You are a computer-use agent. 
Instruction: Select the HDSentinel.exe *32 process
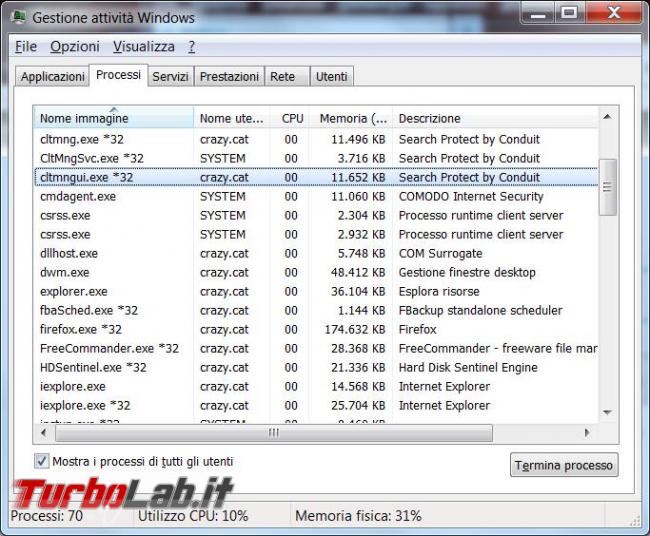tap(316, 368)
